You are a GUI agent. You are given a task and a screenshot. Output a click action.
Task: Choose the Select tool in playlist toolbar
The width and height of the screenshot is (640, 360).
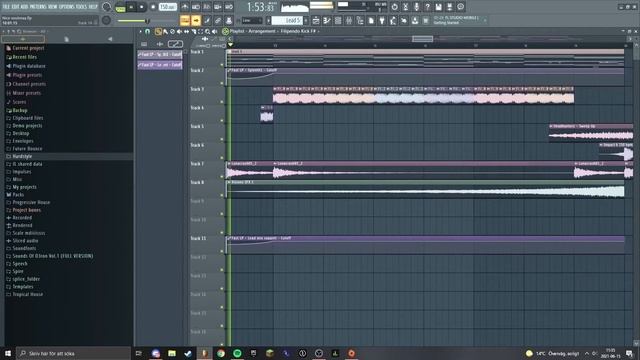click(200, 31)
